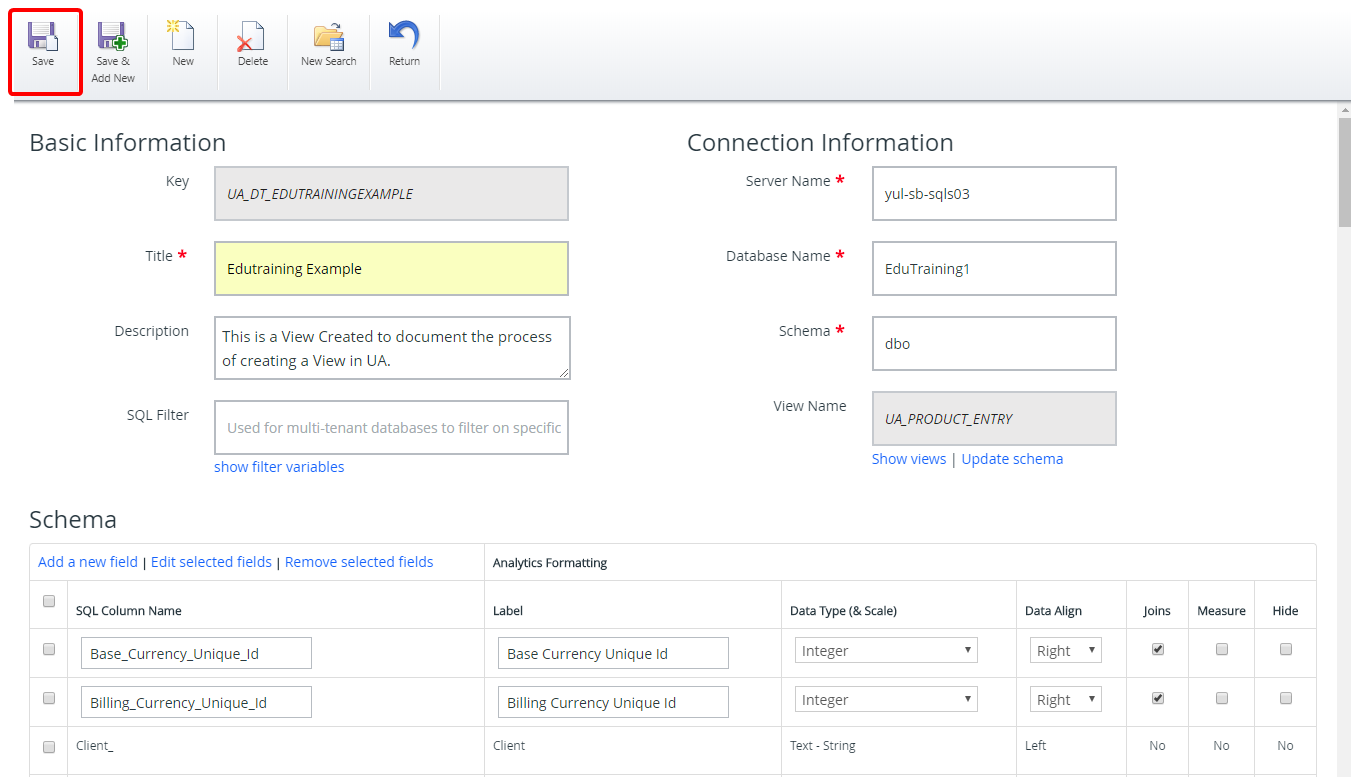Click the Data Align column header
The image size is (1351, 777).
tap(1053, 611)
